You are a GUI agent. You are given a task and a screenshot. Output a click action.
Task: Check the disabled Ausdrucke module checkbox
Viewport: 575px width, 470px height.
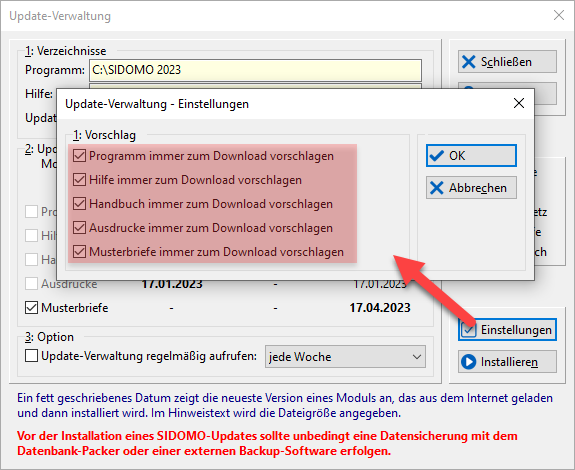click(32, 283)
